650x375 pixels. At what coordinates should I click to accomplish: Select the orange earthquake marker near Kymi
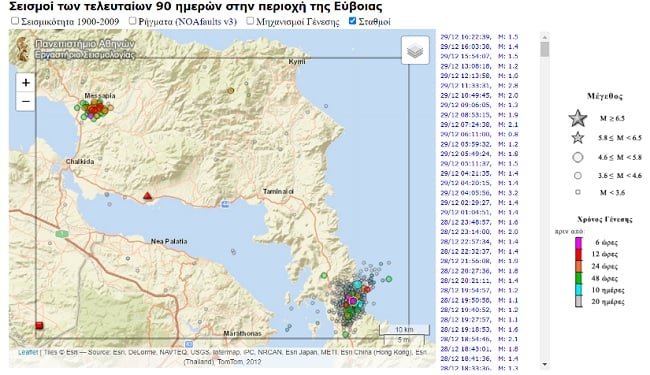pos(230,90)
